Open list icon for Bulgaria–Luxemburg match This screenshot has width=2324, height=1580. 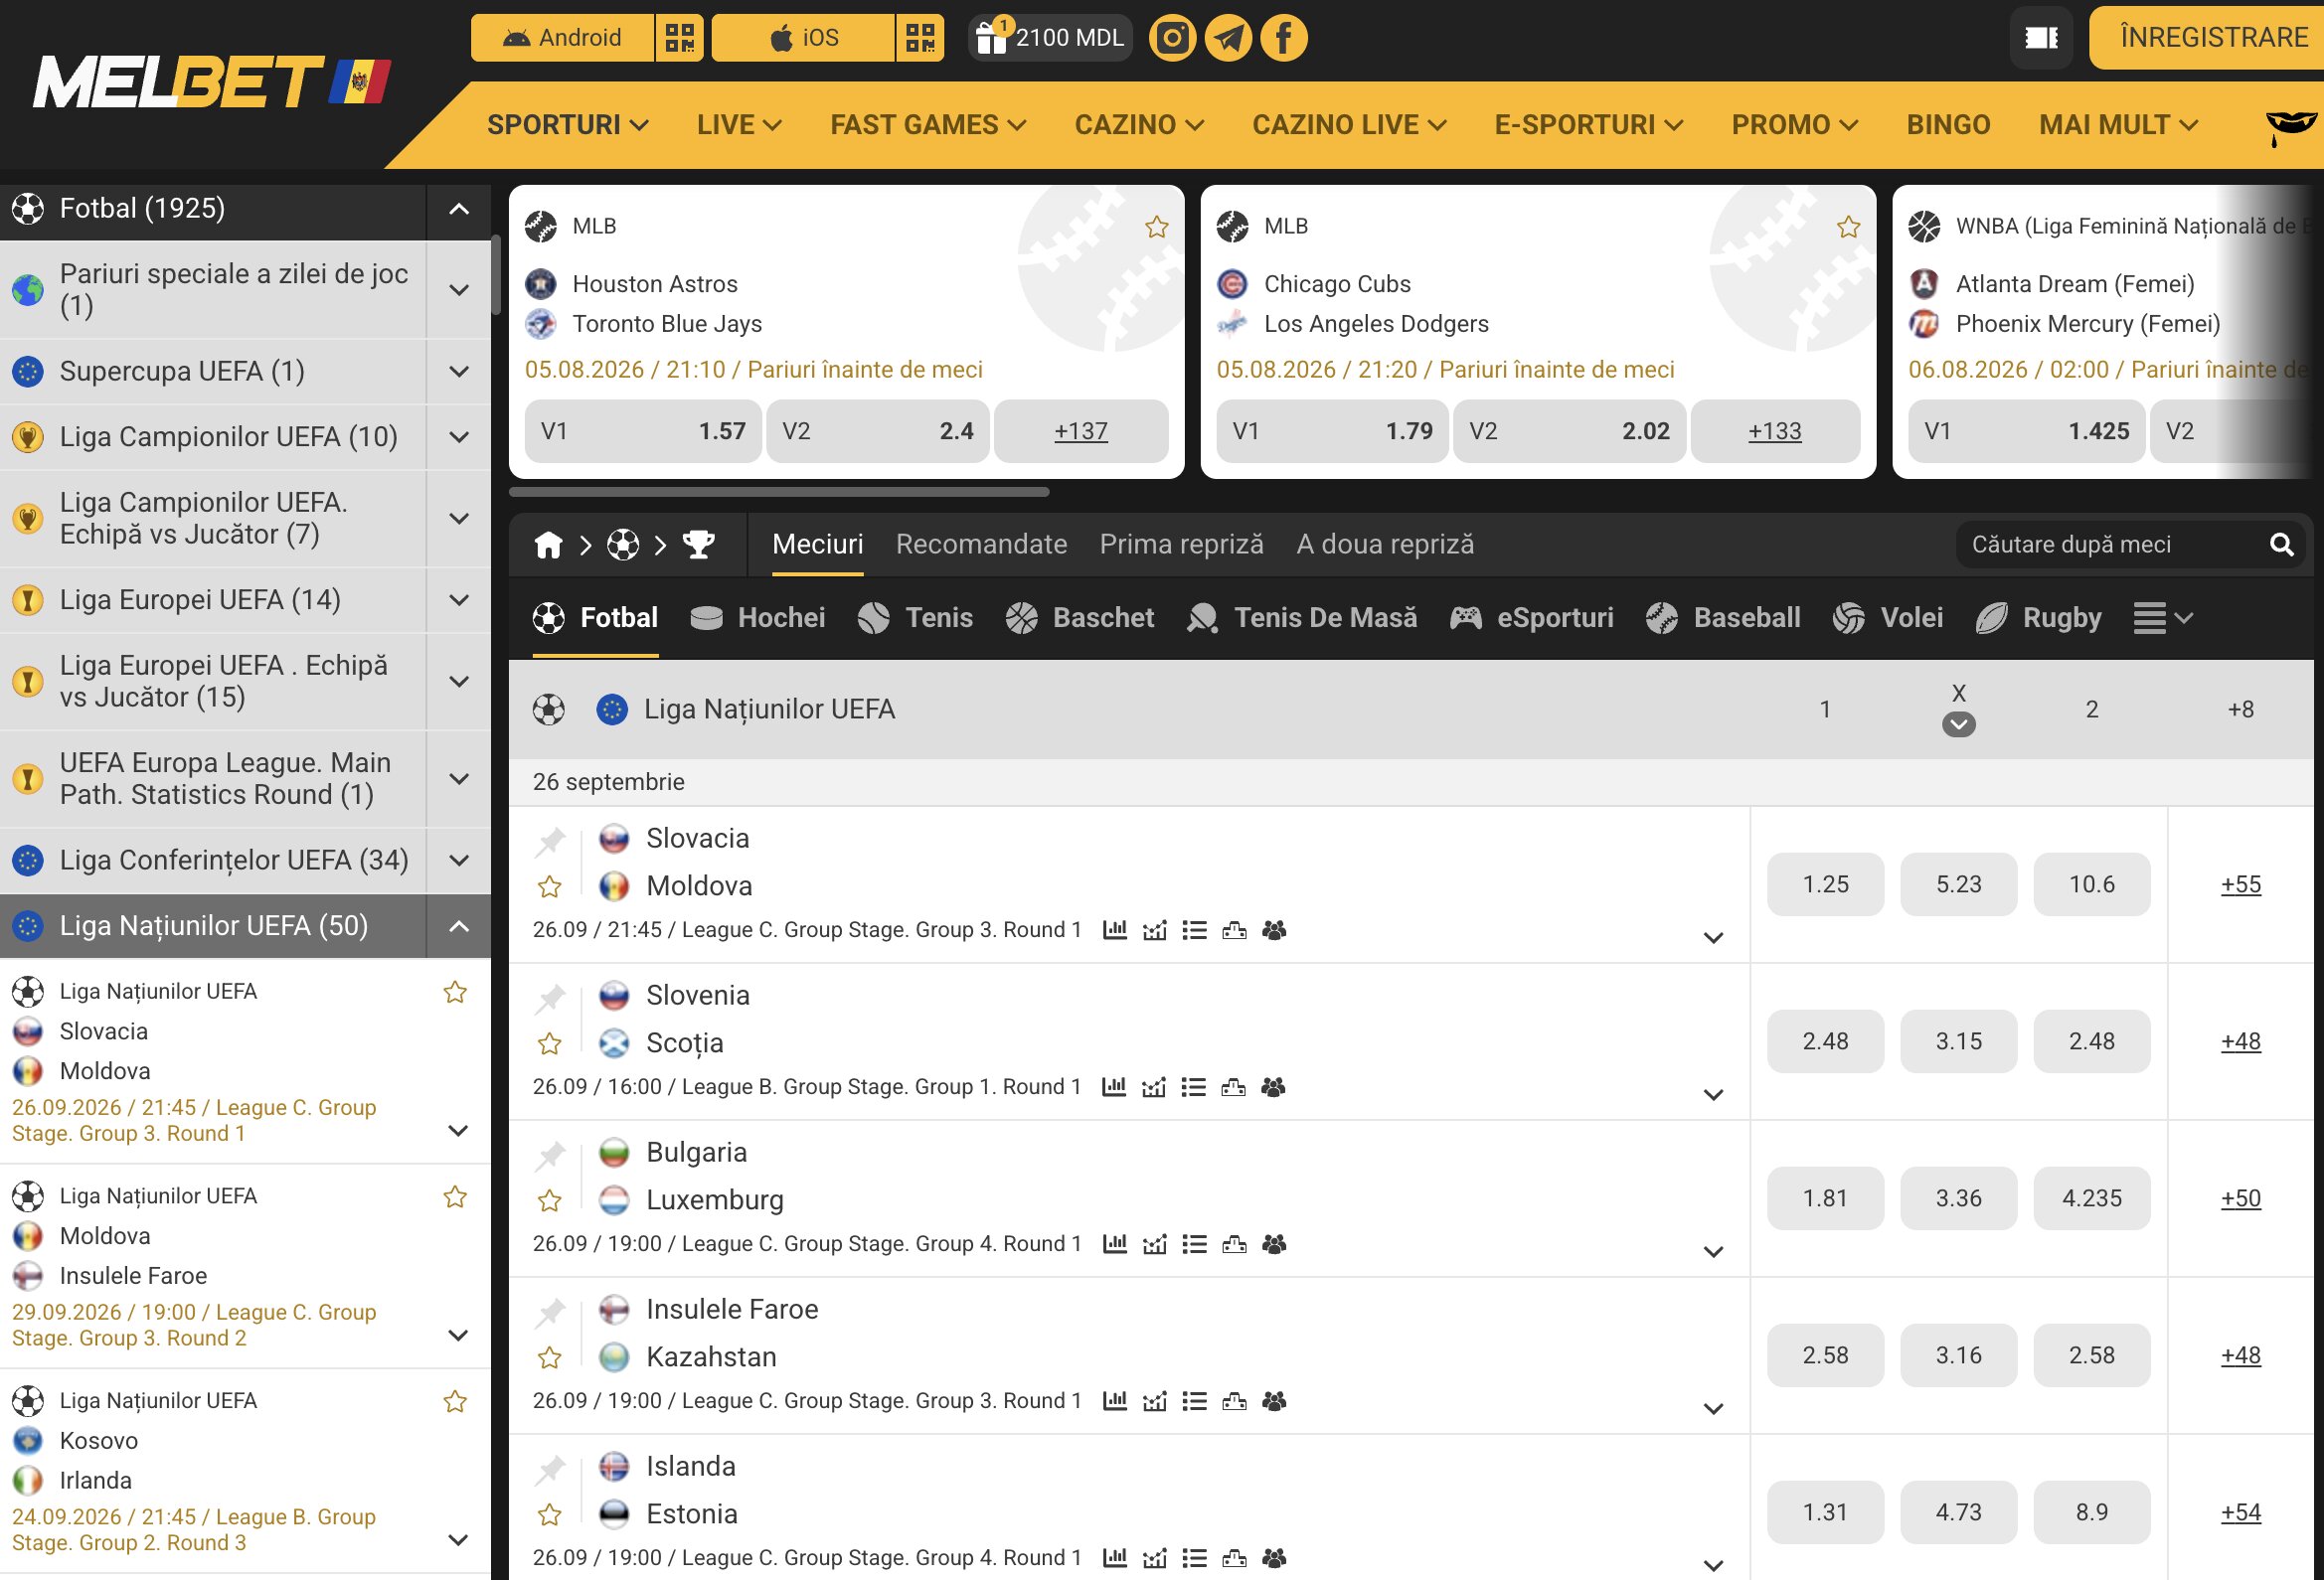coord(1194,1244)
